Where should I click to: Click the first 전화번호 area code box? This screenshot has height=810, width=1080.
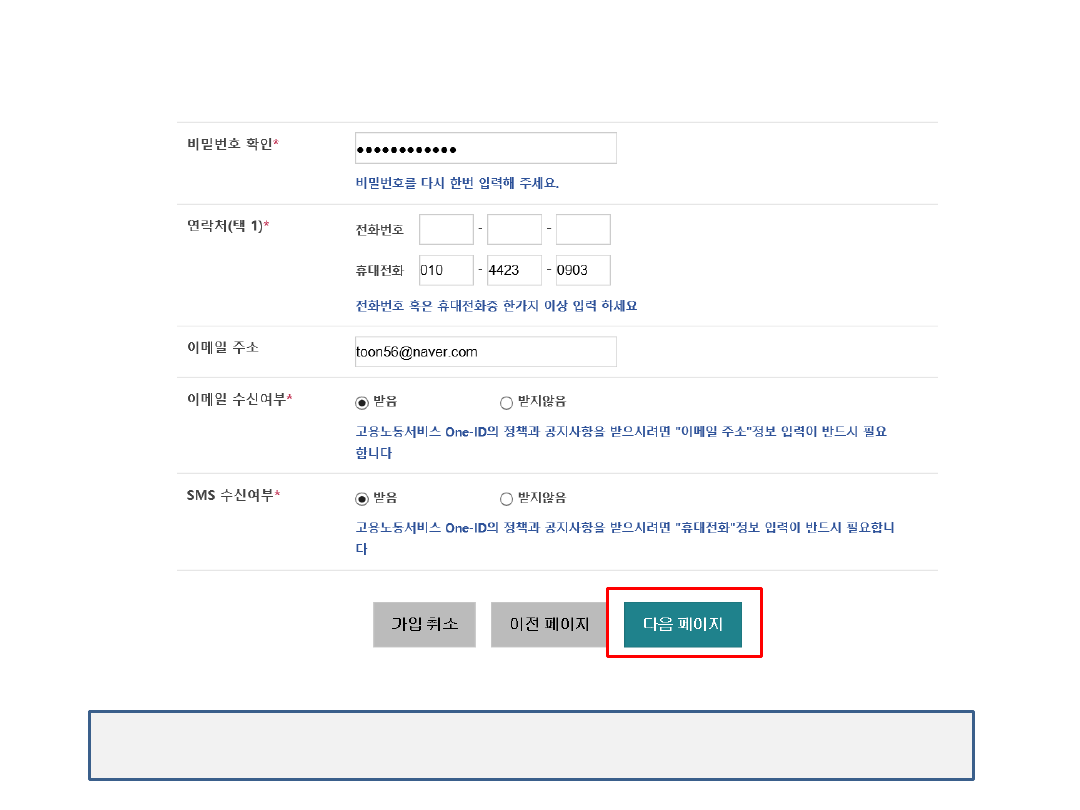point(446,230)
